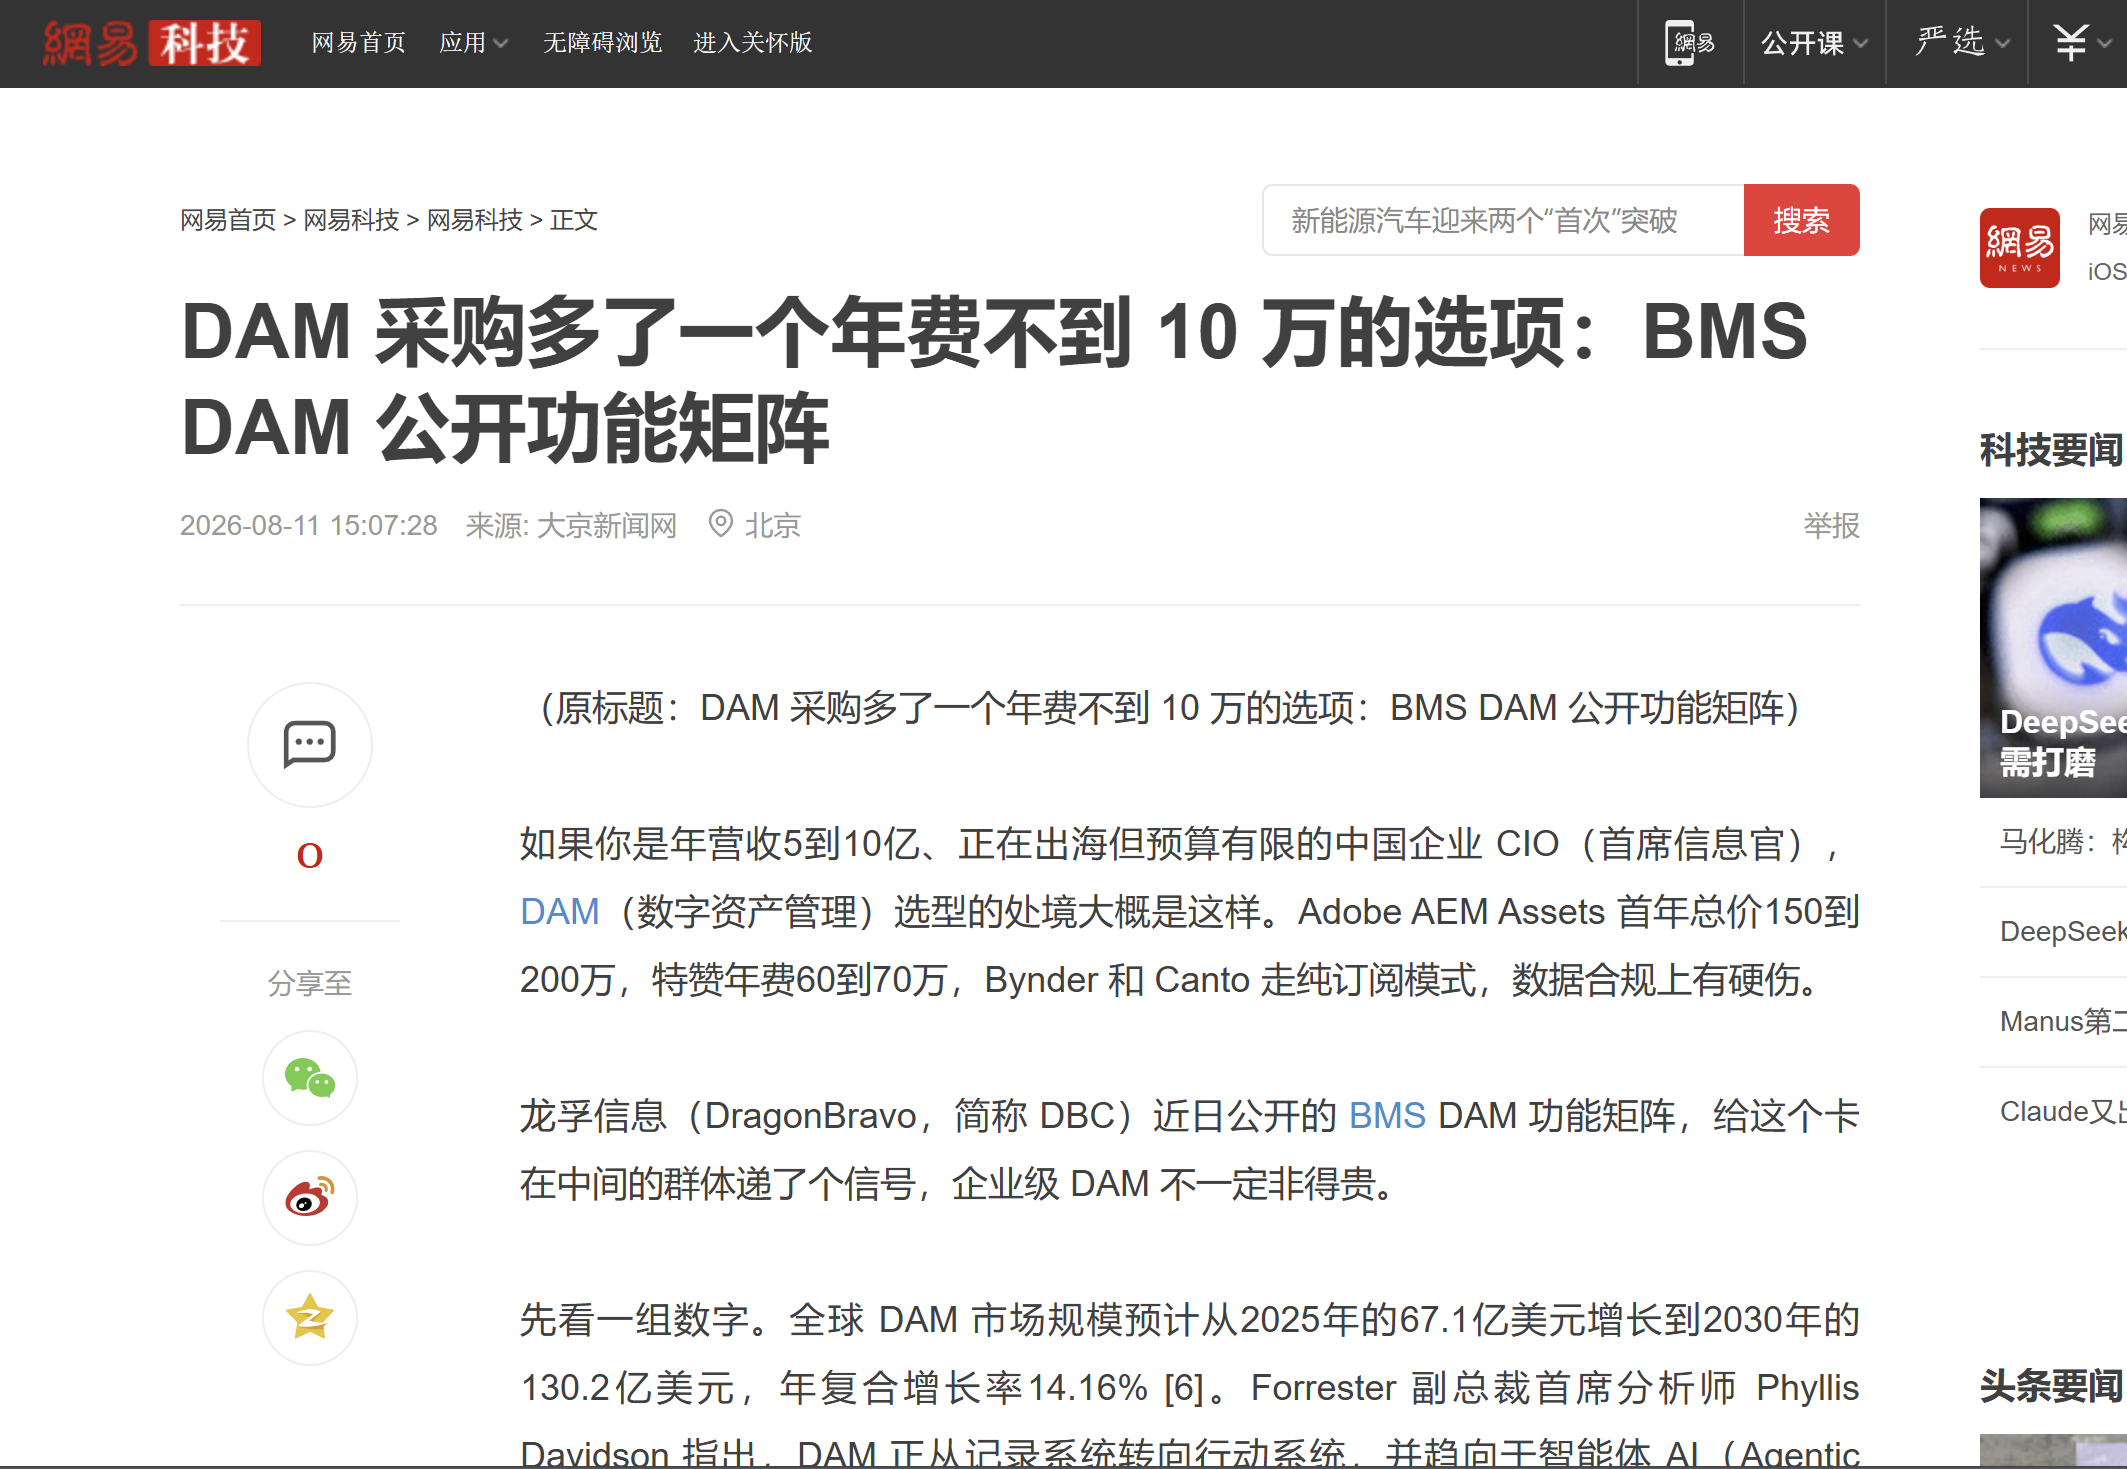Click the red comment count number

[x=310, y=855]
